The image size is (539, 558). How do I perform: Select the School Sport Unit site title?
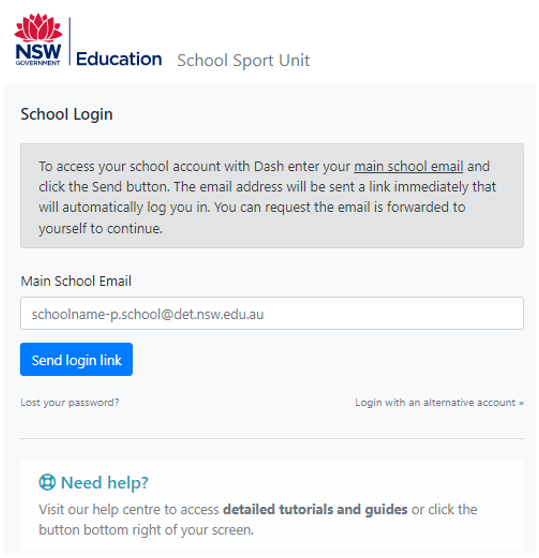pyautogui.click(x=243, y=60)
